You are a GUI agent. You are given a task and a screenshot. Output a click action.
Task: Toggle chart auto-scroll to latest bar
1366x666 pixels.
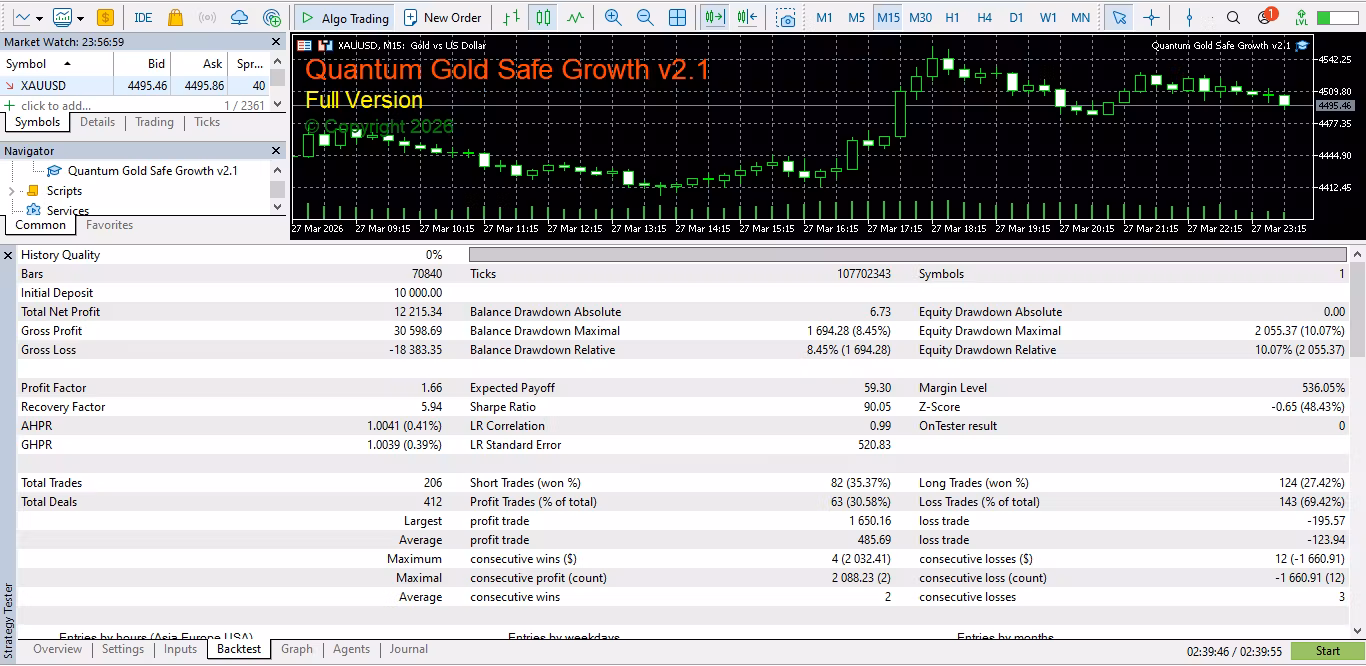point(714,18)
